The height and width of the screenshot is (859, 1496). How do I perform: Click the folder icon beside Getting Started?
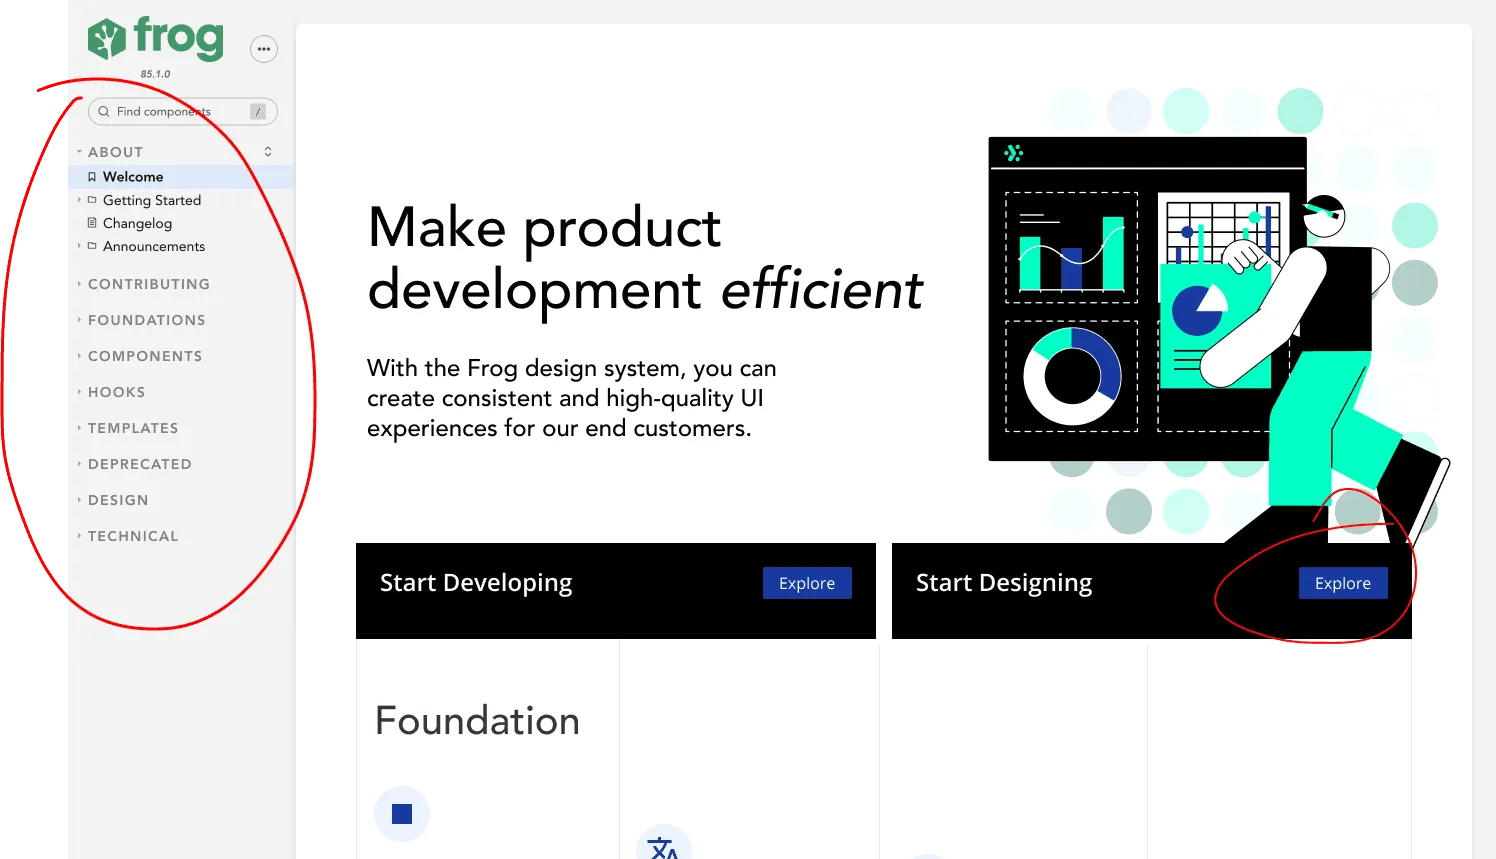pos(92,200)
